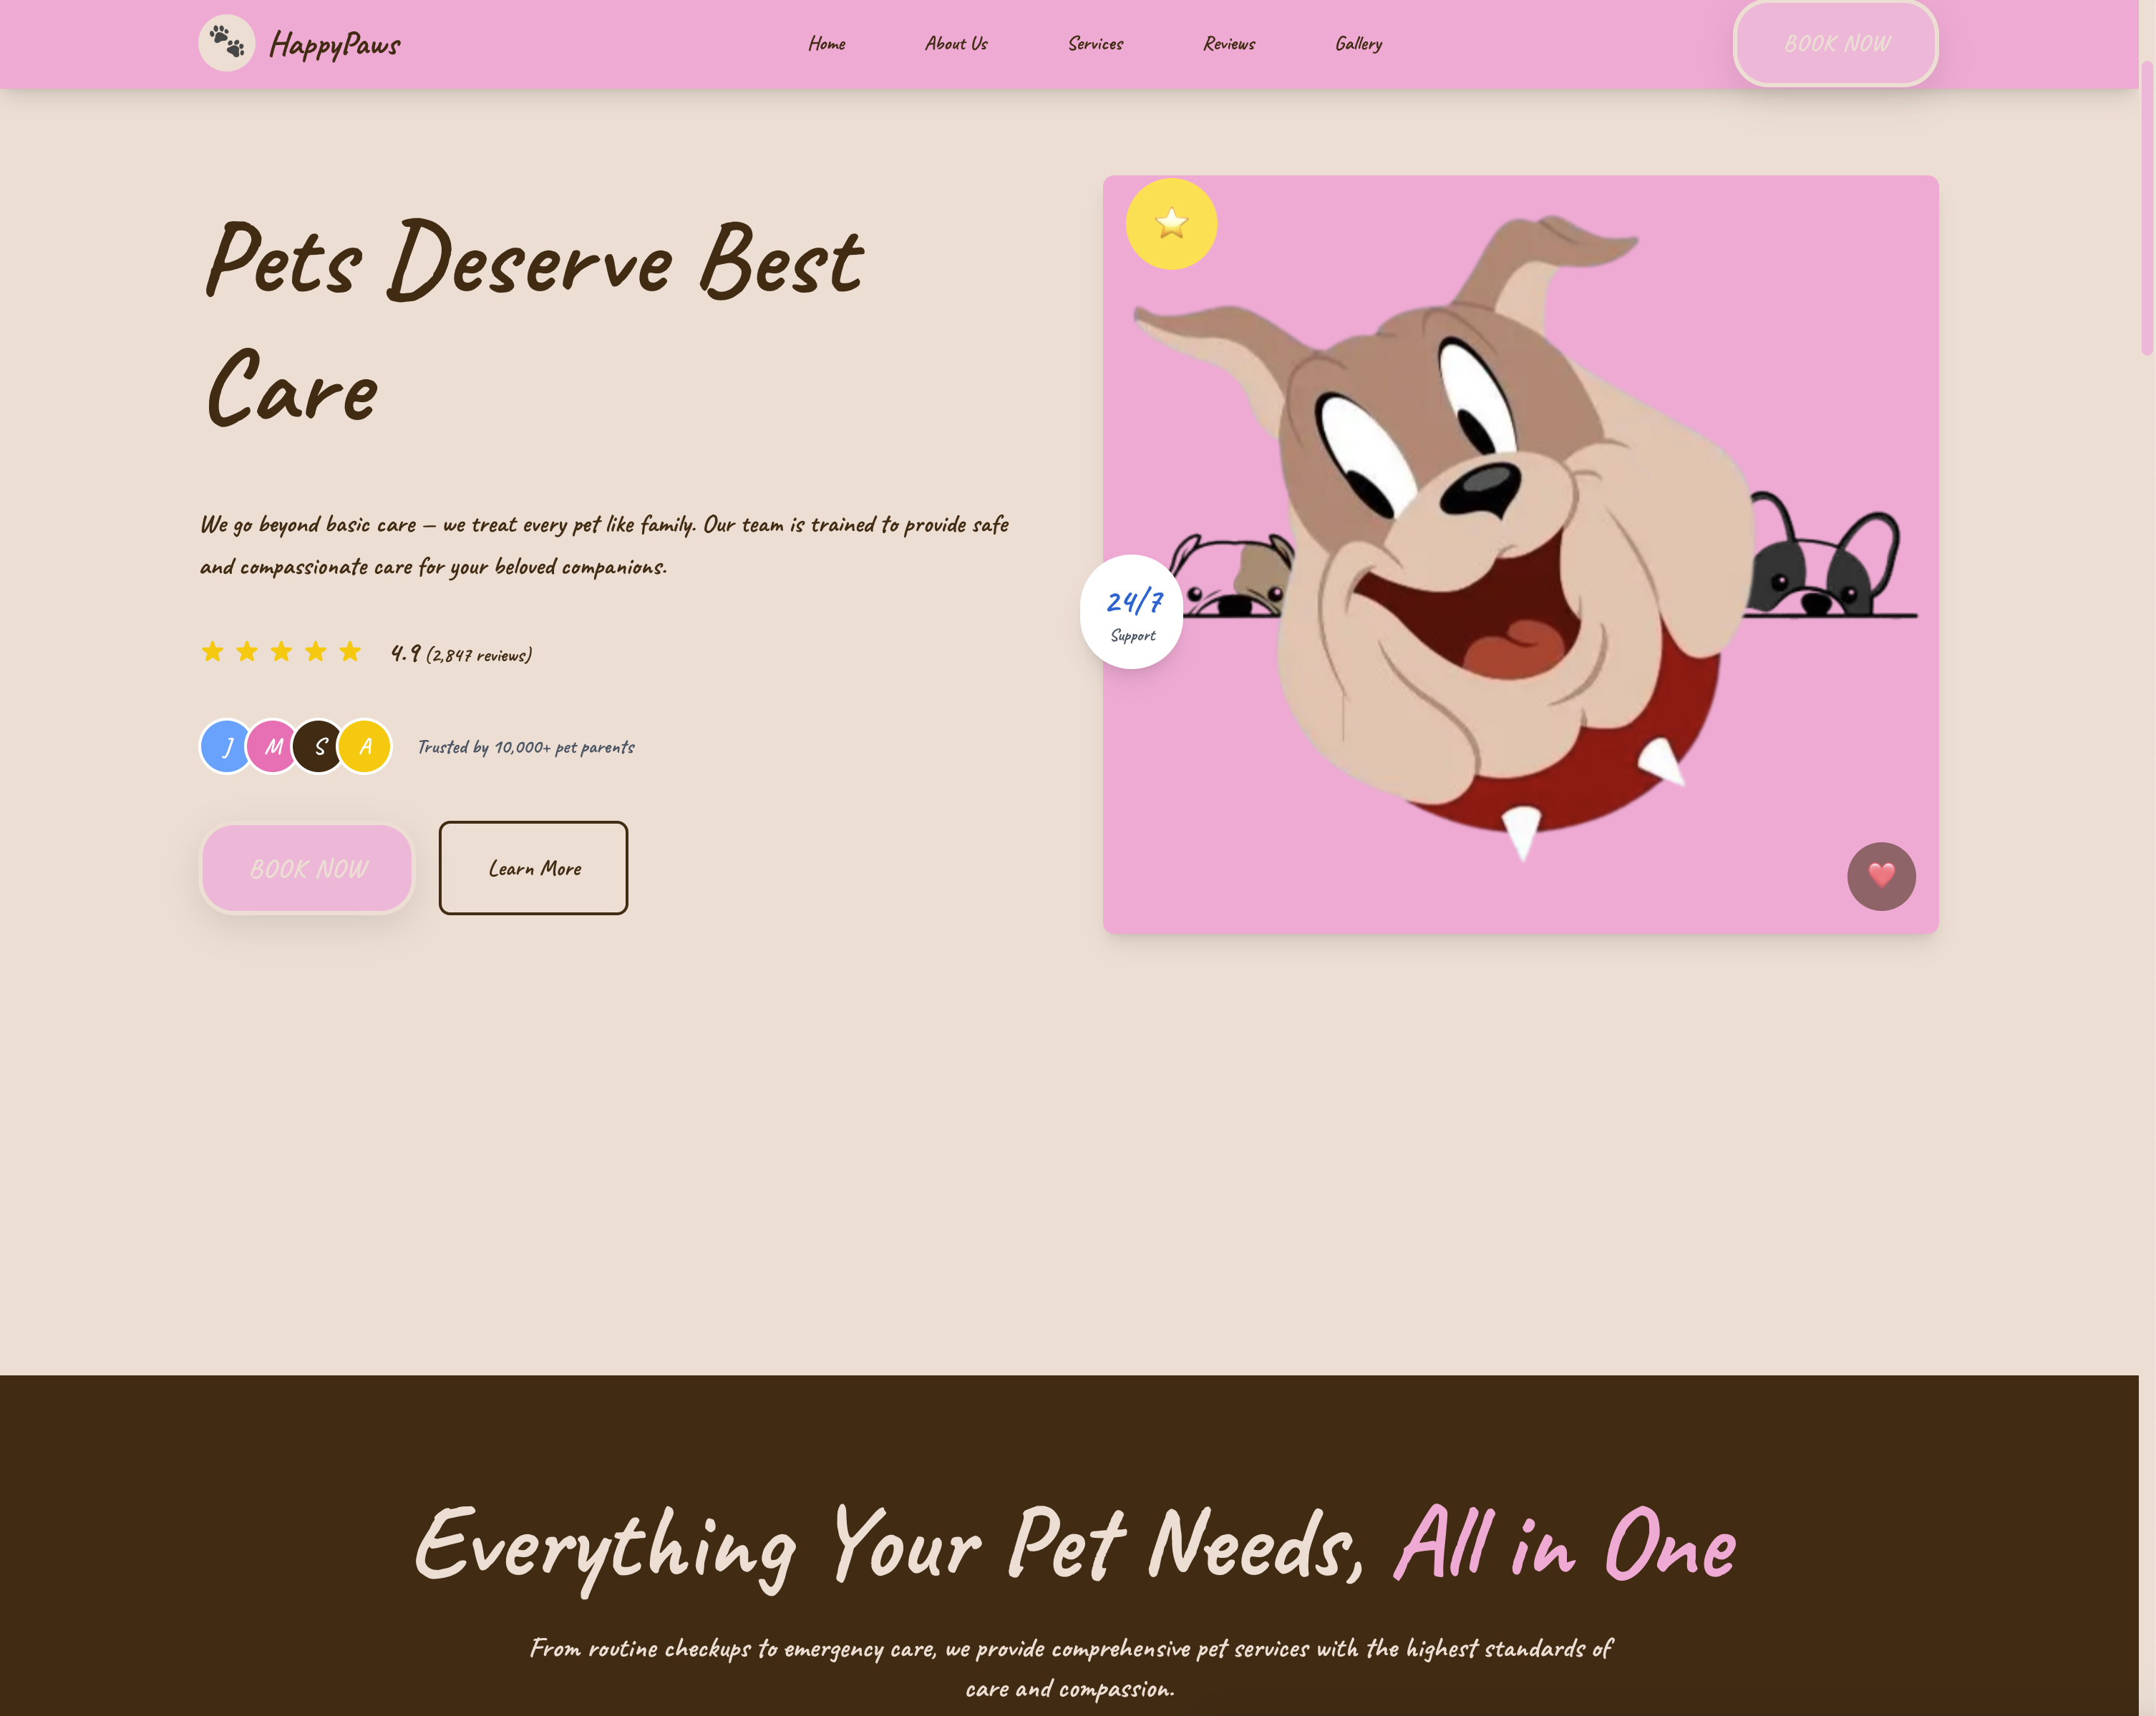The width and height of the screenshot is (2156, 1716).
Task: Select the pink M avatar circle
Action: [272, 746]
